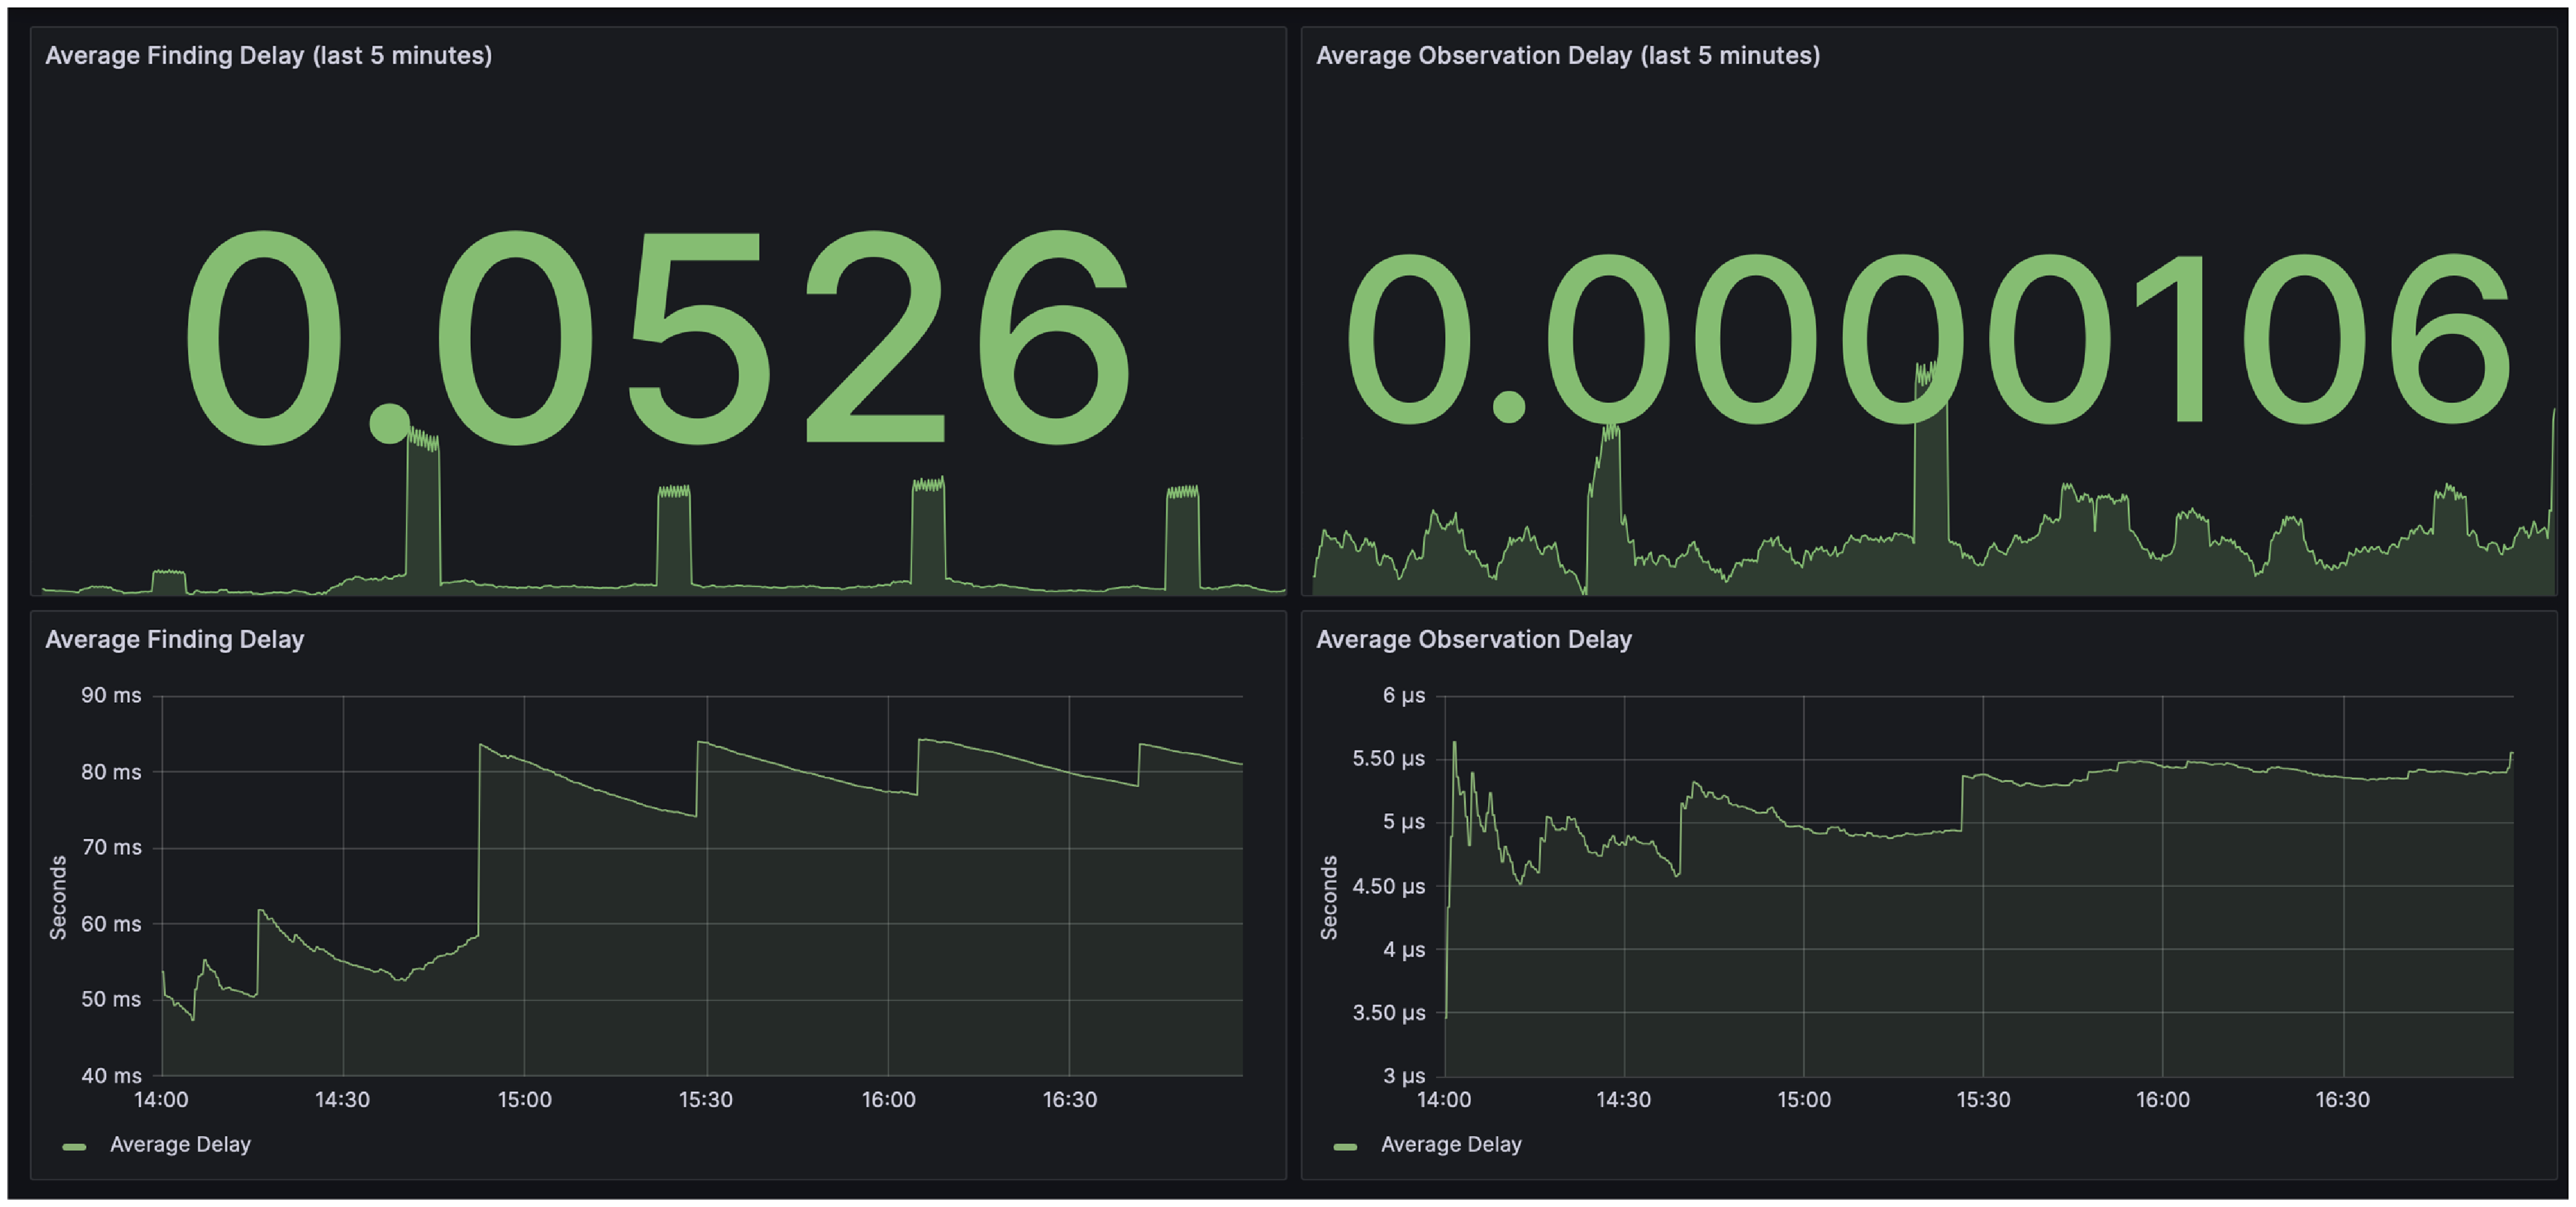Click 16:30 time marker on Finding Delay graph
2576x1207 pixels.
point(1069,1100)
